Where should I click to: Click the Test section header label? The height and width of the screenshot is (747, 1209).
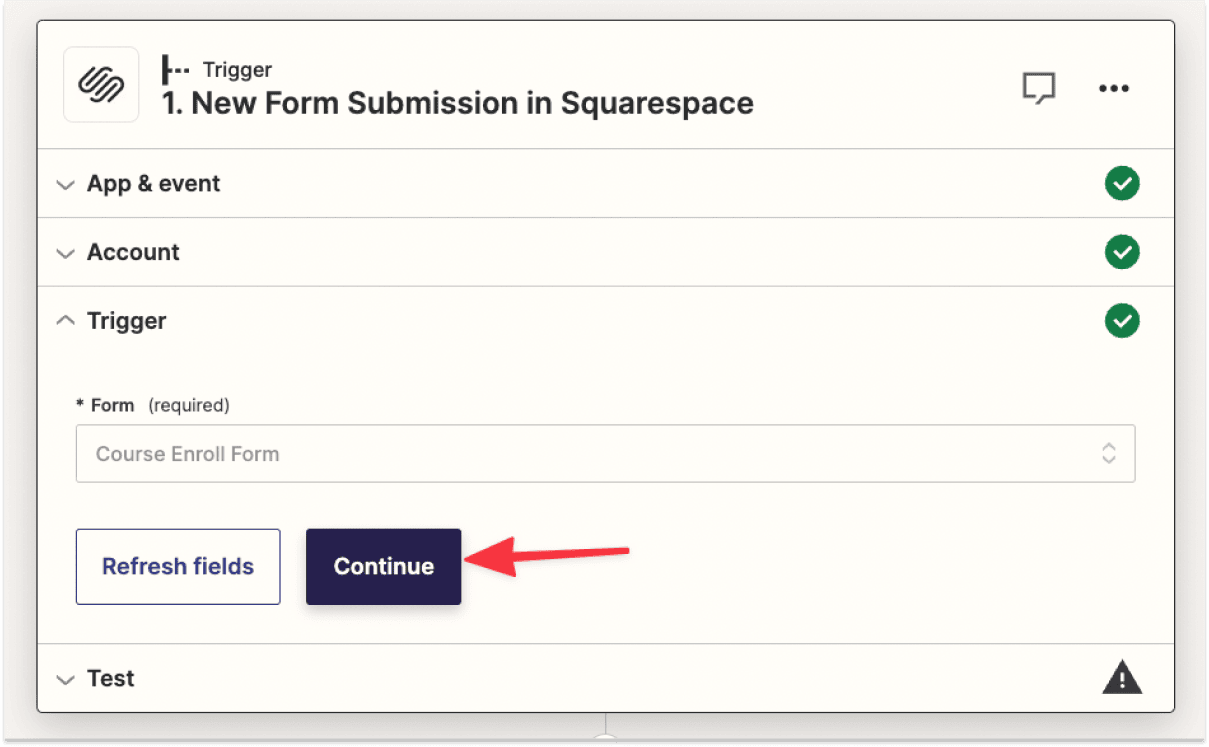click(x=113, y=678)
